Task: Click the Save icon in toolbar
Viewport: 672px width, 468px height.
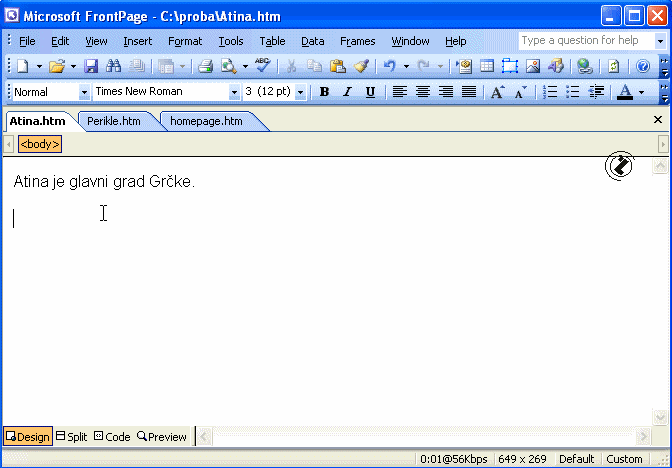Action: click(91, 66)
